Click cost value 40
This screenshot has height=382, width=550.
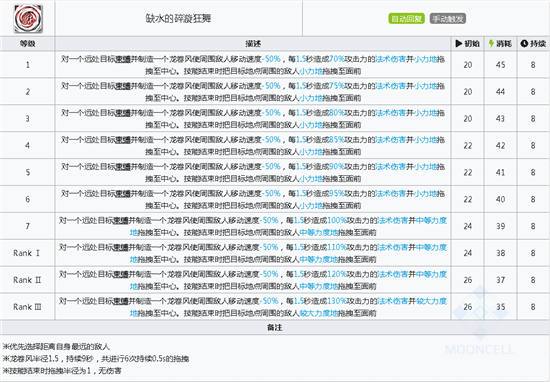[x=501, y=199]
